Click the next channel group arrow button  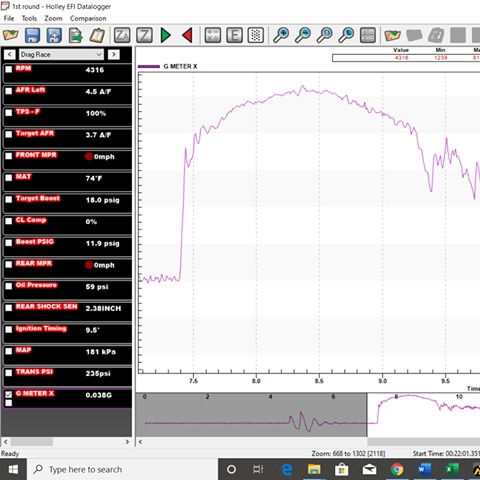coord(114,54)
